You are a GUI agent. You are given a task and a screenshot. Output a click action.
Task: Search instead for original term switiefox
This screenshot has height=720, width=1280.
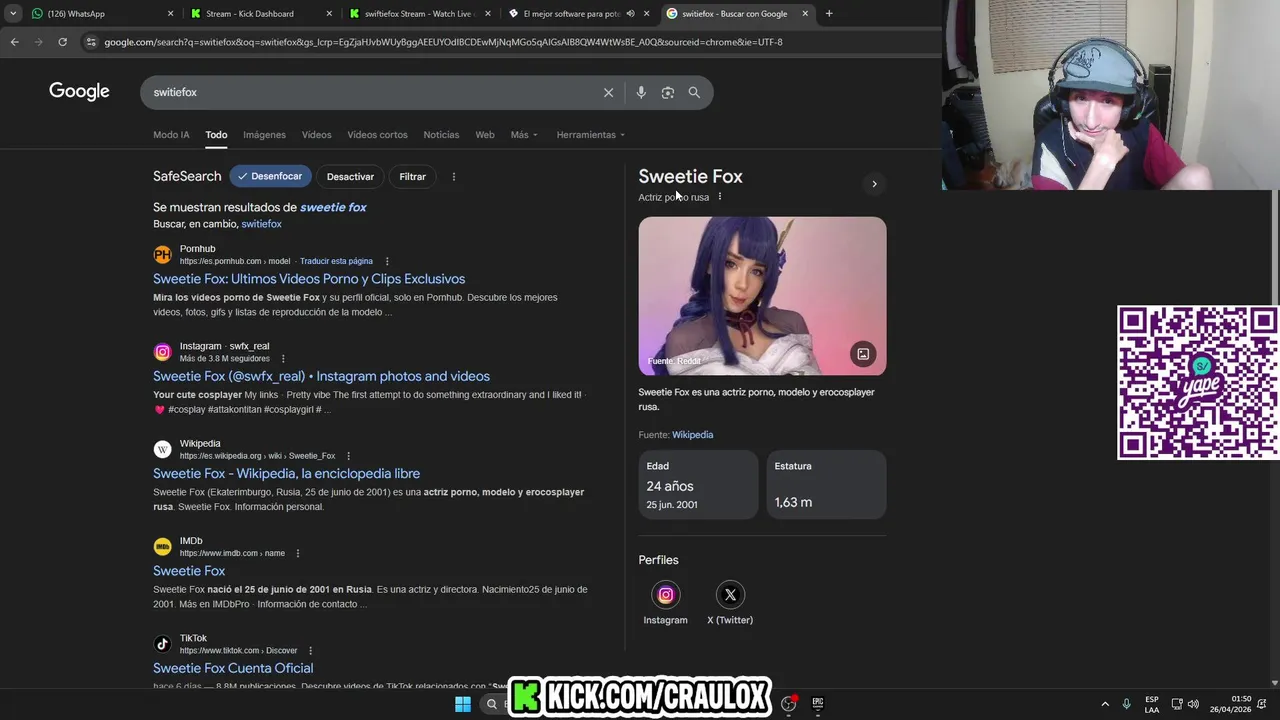261,224
